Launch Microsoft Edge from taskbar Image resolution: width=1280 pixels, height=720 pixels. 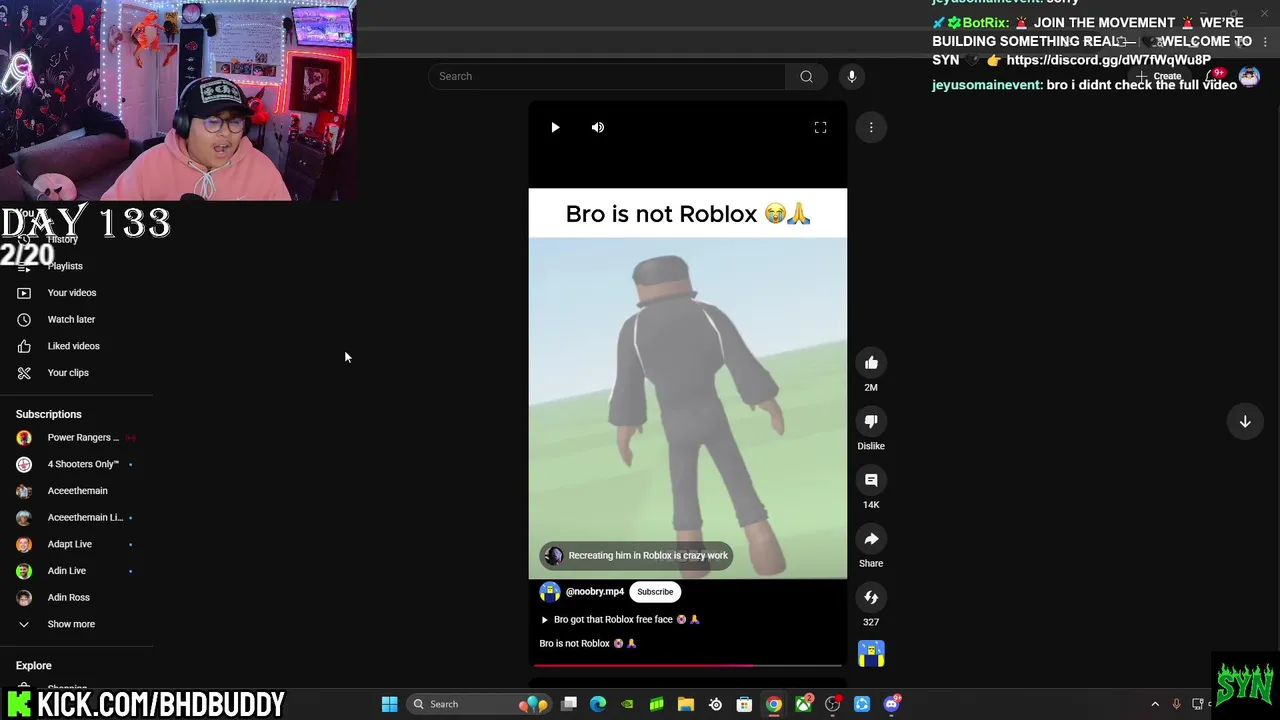598,704
